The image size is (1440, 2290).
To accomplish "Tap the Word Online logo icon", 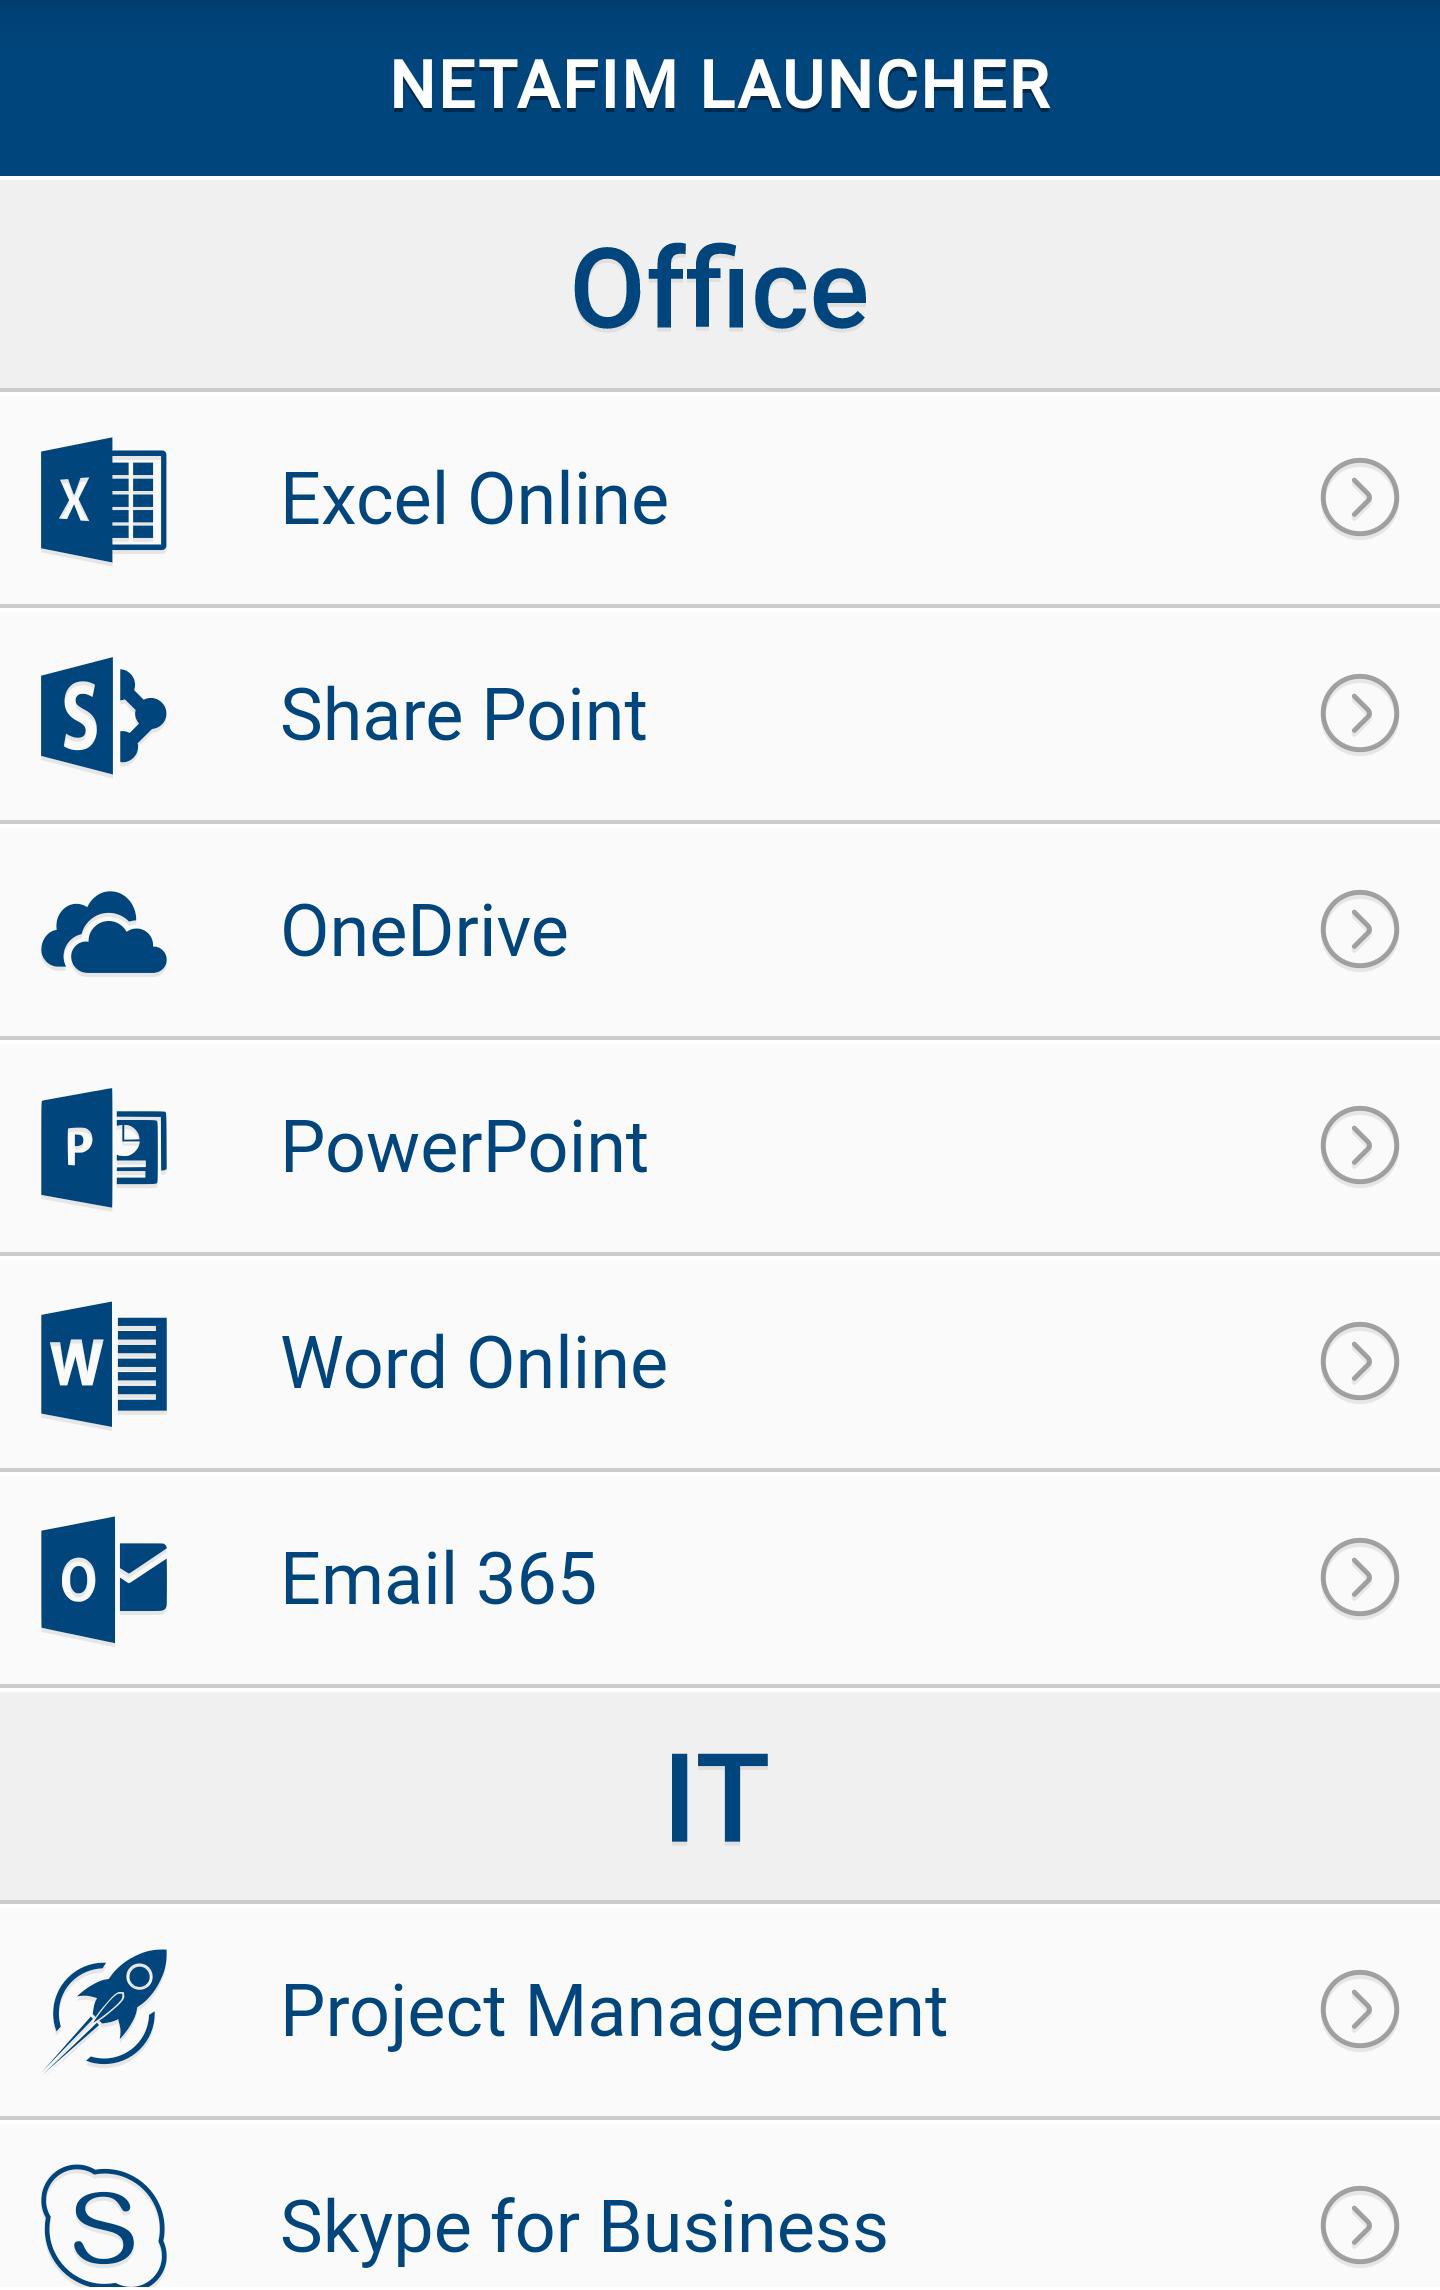I will tap(104, 1363).
